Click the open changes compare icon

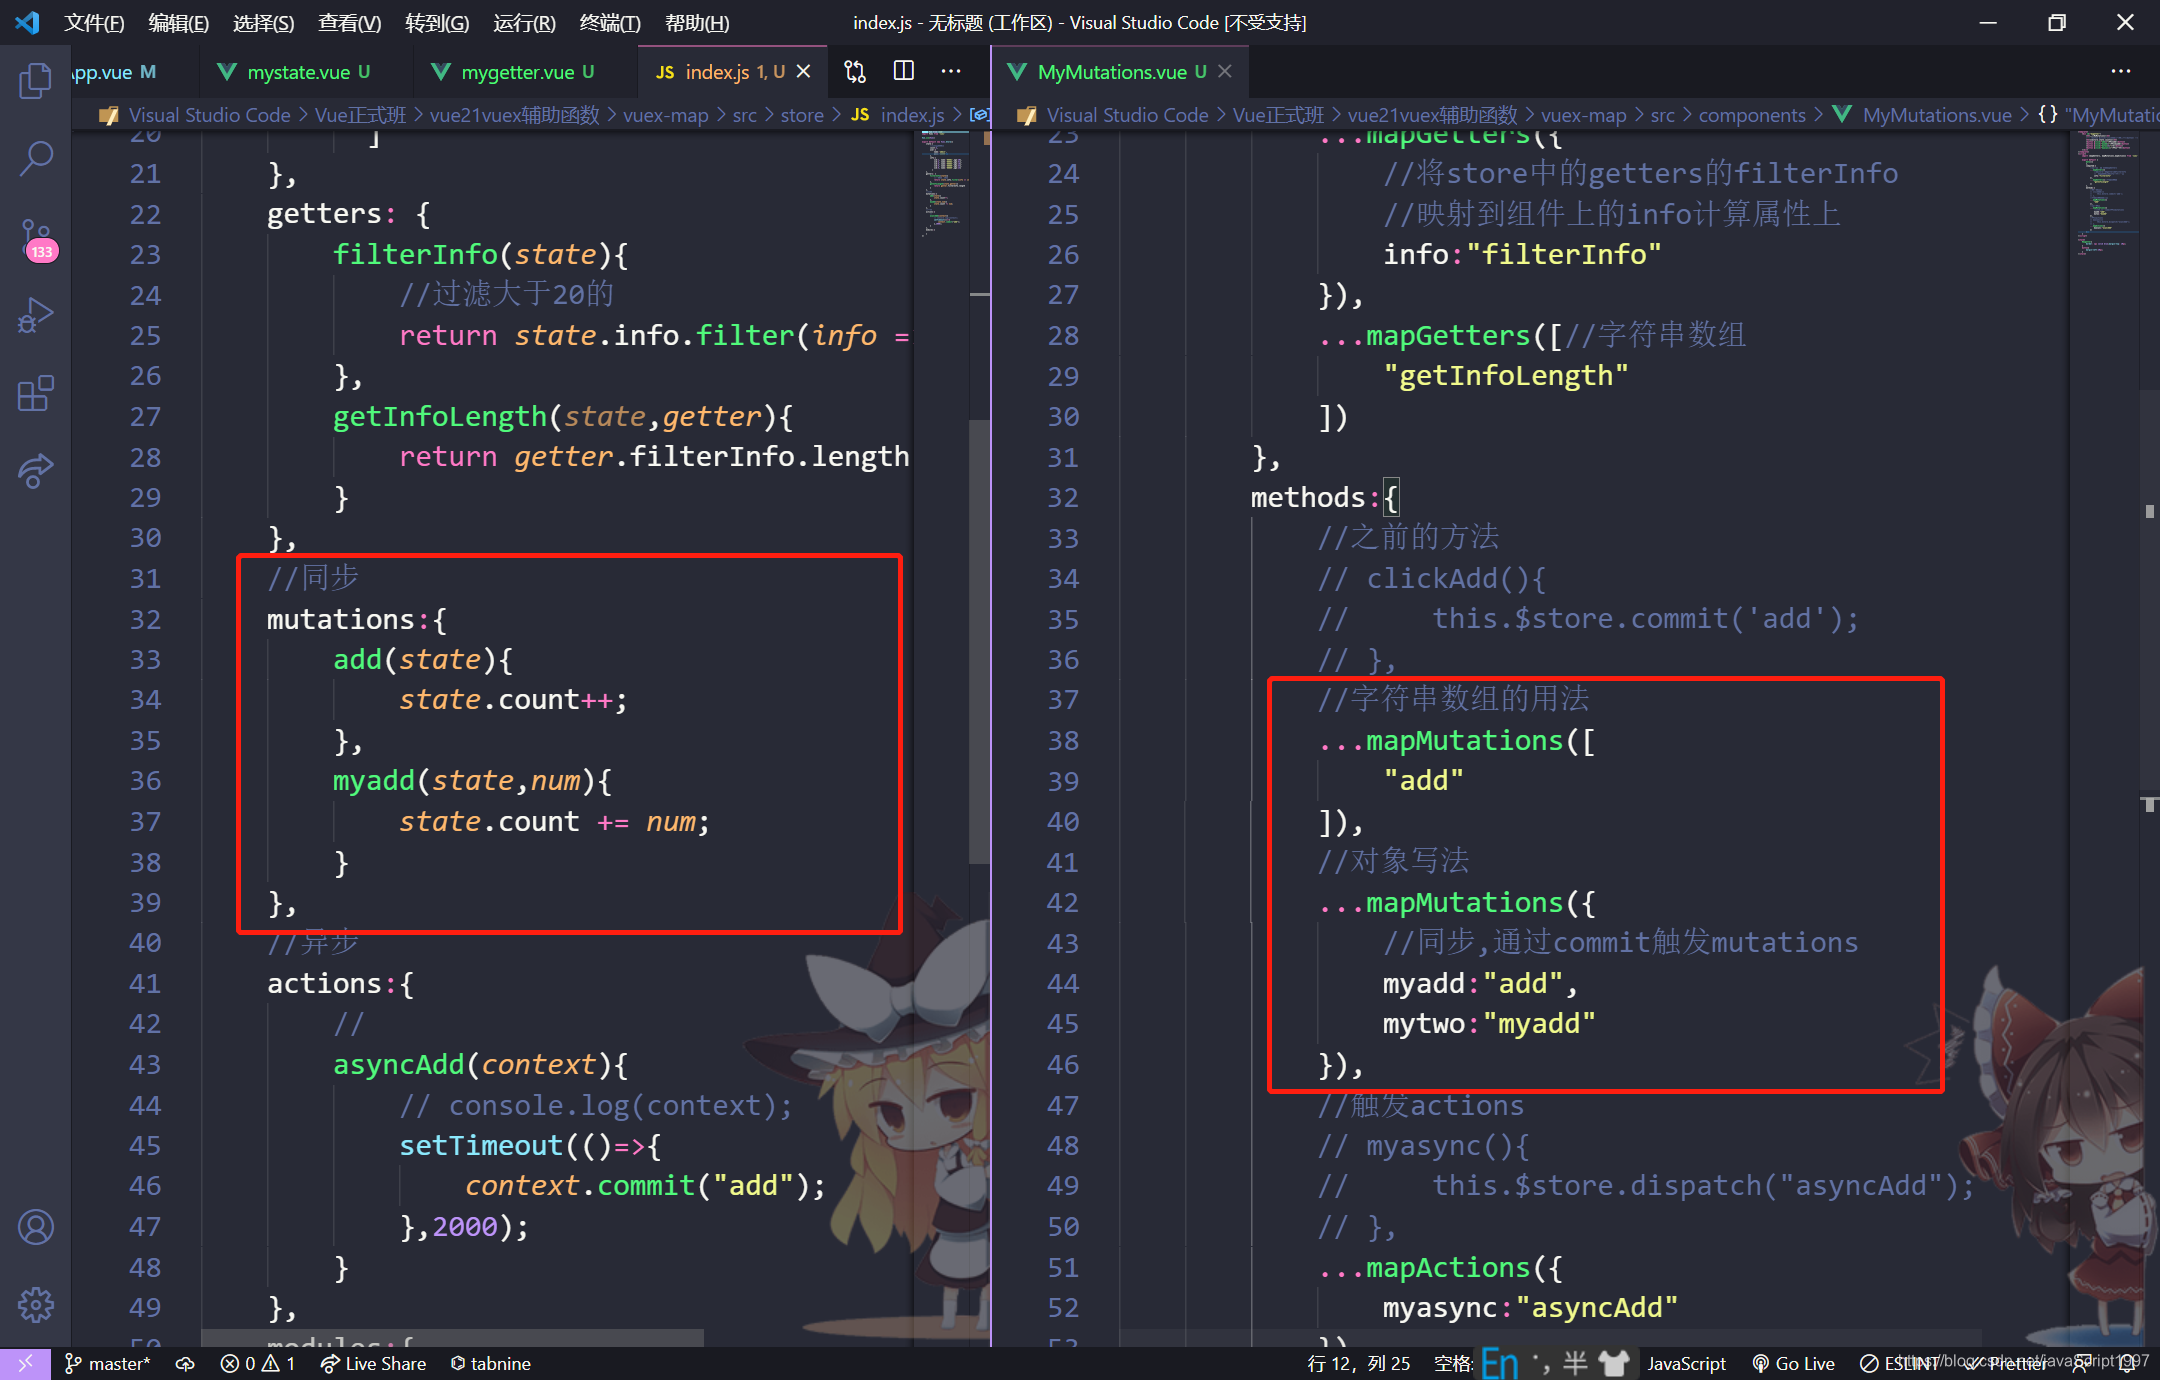point(855,71)
